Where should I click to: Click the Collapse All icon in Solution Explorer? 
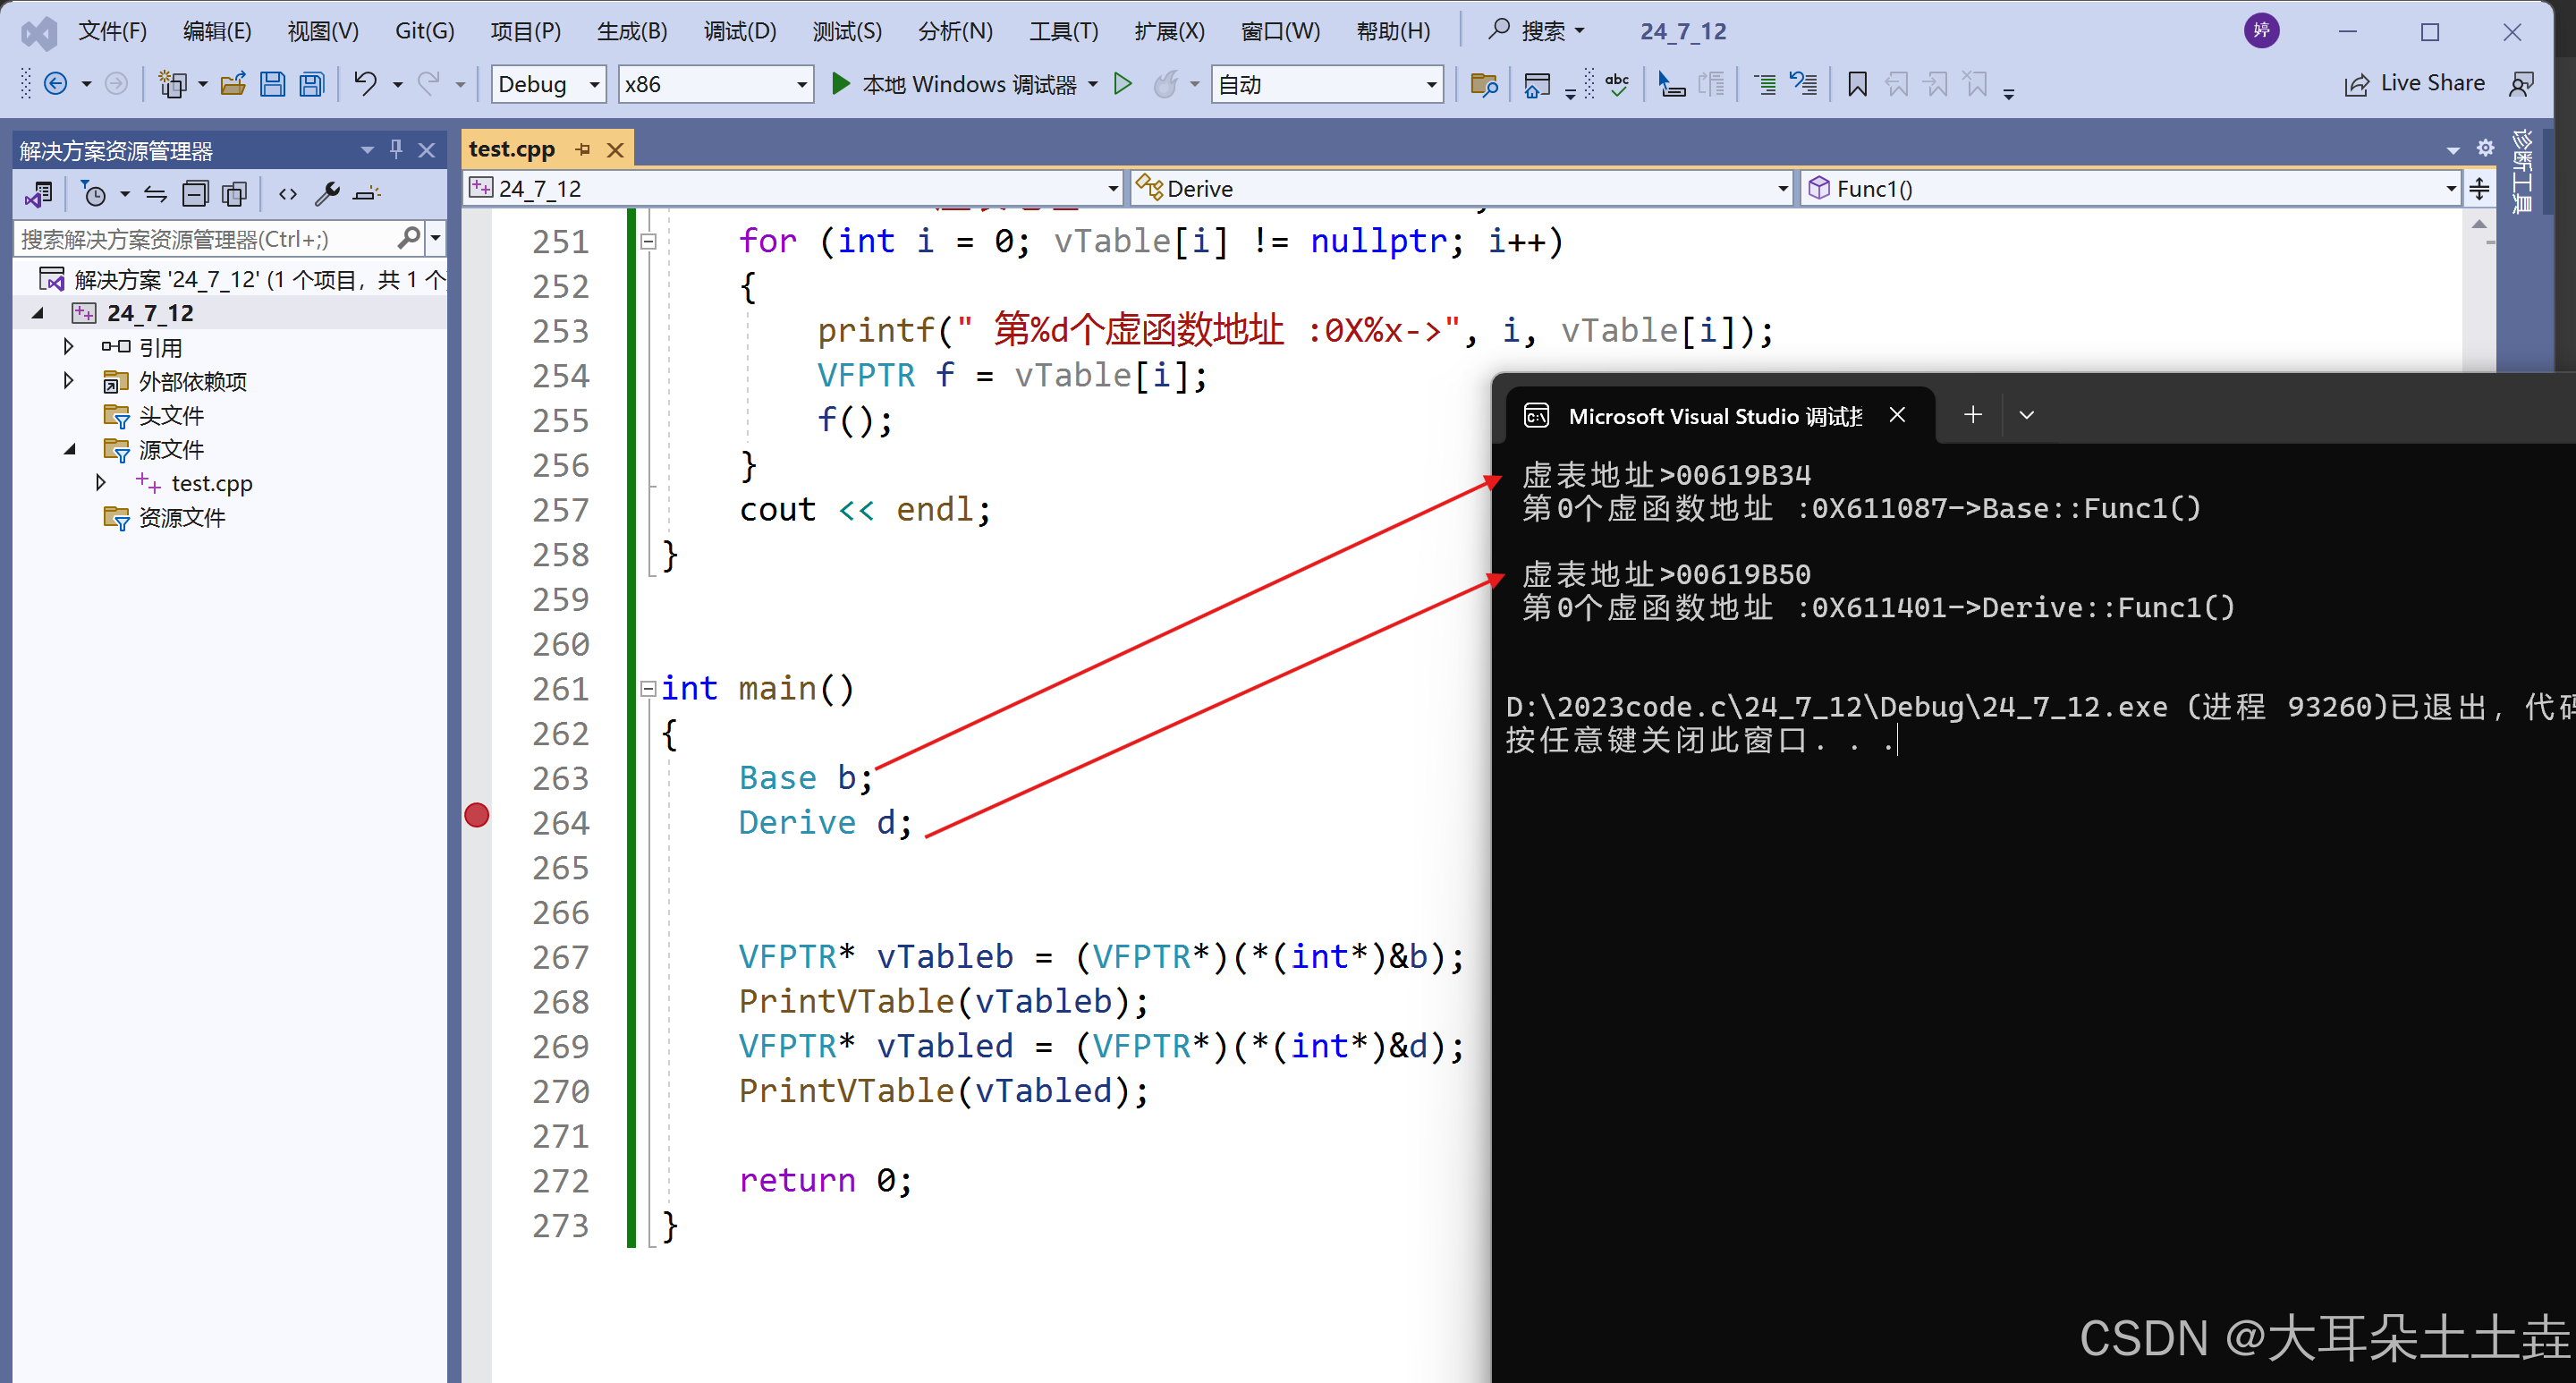point(195,194)
